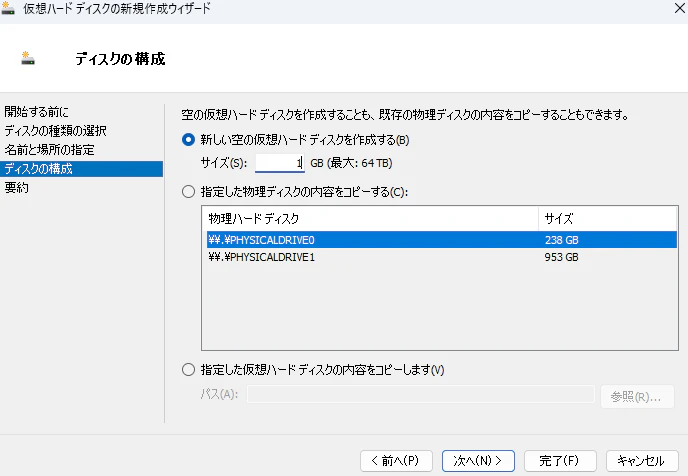688x476 pixels.
Task: Select 新しい空の仮想ハード ディスクを作成する radio button
Action: (188, 140)
